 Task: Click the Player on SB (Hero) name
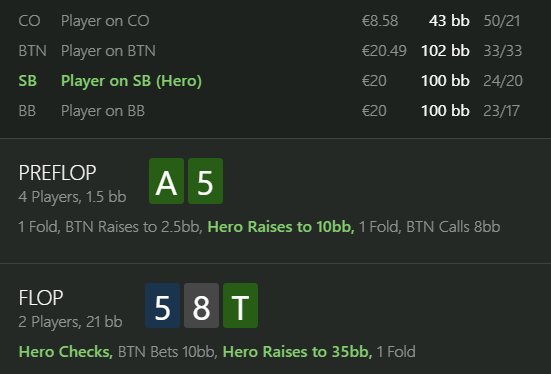pos(131,81)
